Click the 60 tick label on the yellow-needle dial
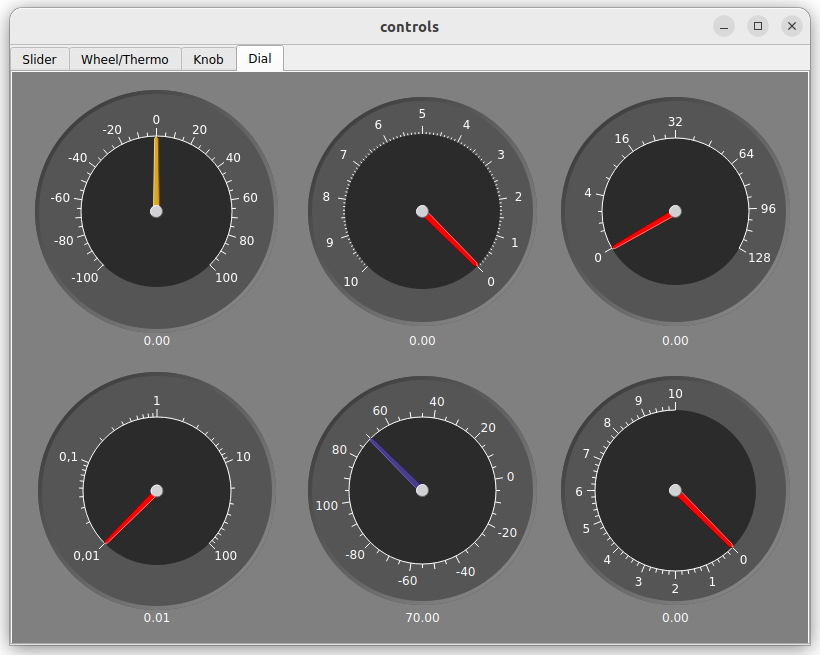The image size is (820, 655). click(x=250, y=198)
